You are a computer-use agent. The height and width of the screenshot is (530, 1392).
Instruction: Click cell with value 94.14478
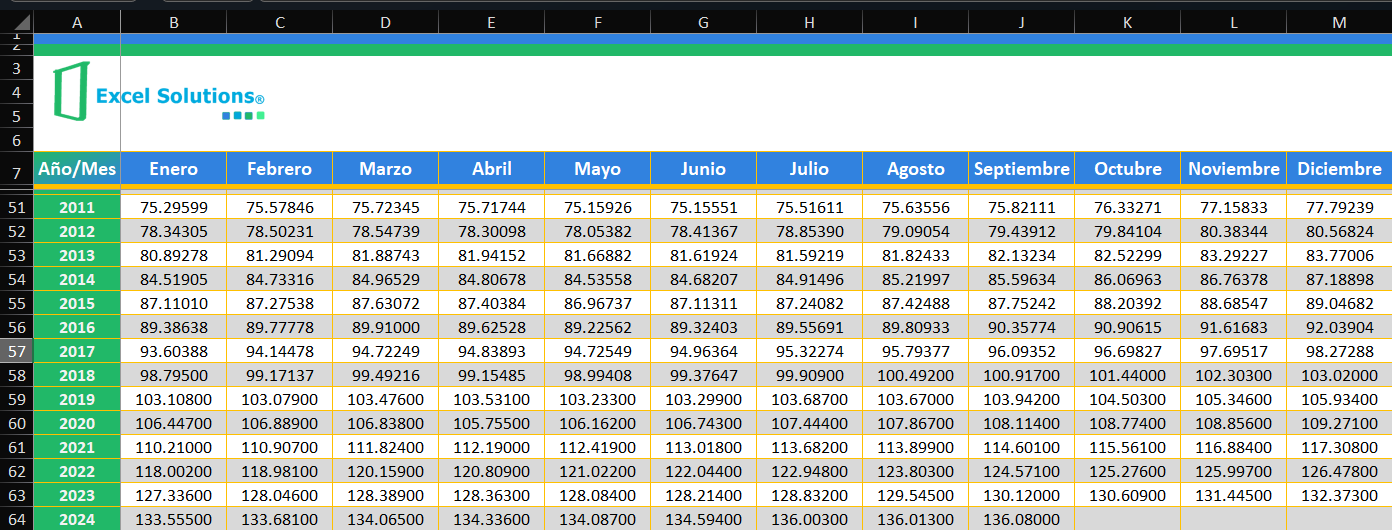click(x=280, y=351)
